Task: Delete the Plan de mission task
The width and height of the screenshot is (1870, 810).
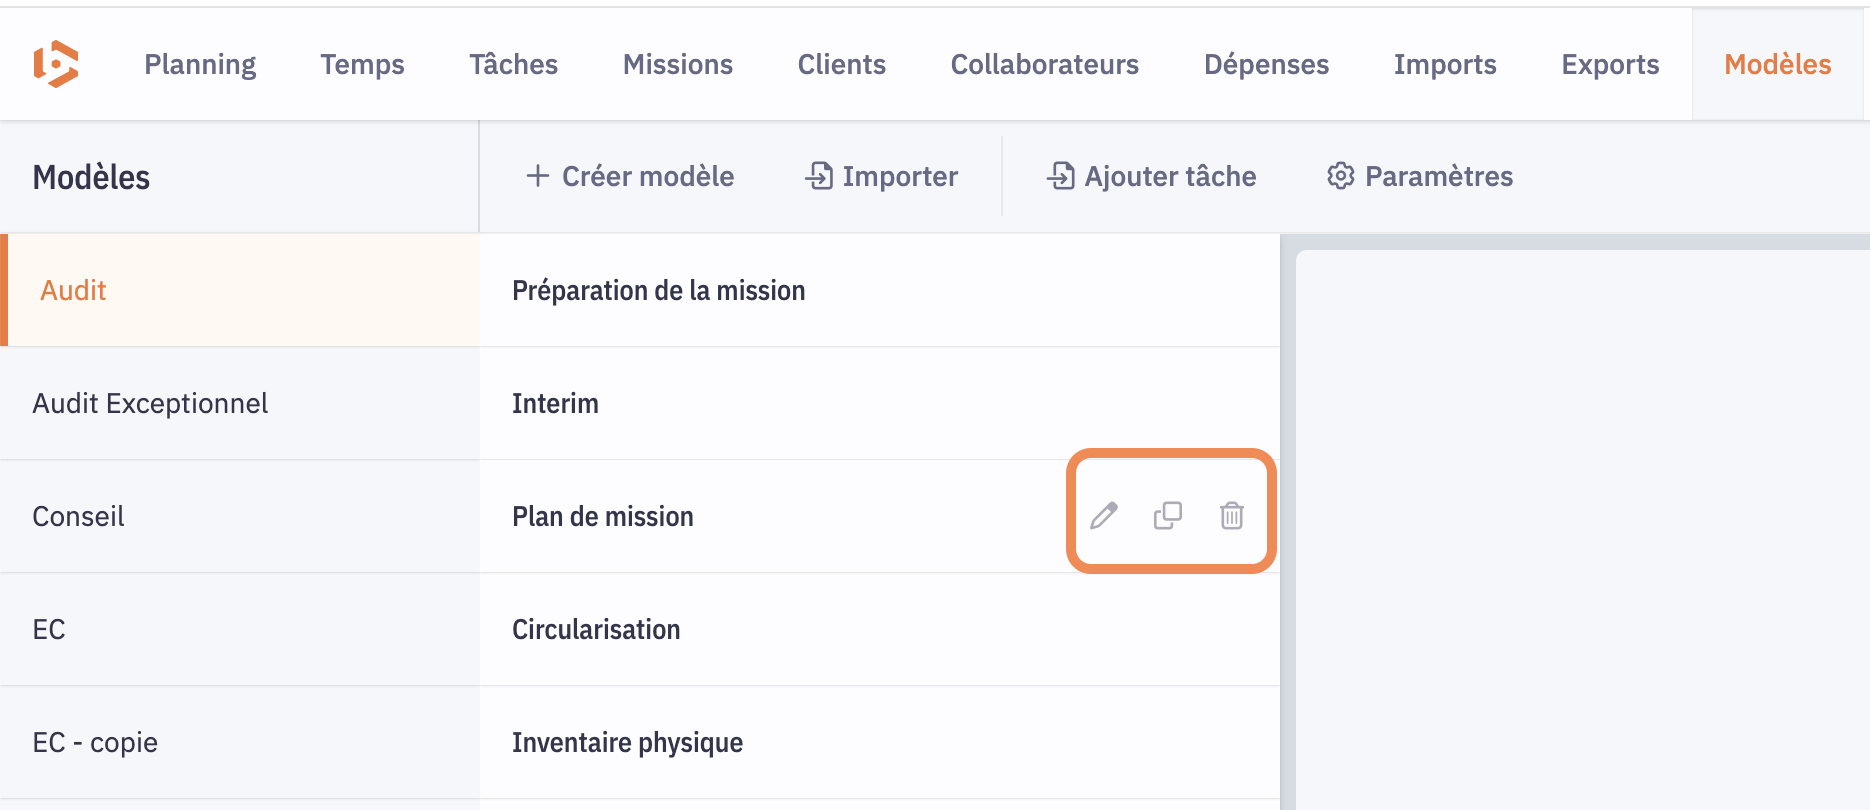Action: (x=1232, y=516)
